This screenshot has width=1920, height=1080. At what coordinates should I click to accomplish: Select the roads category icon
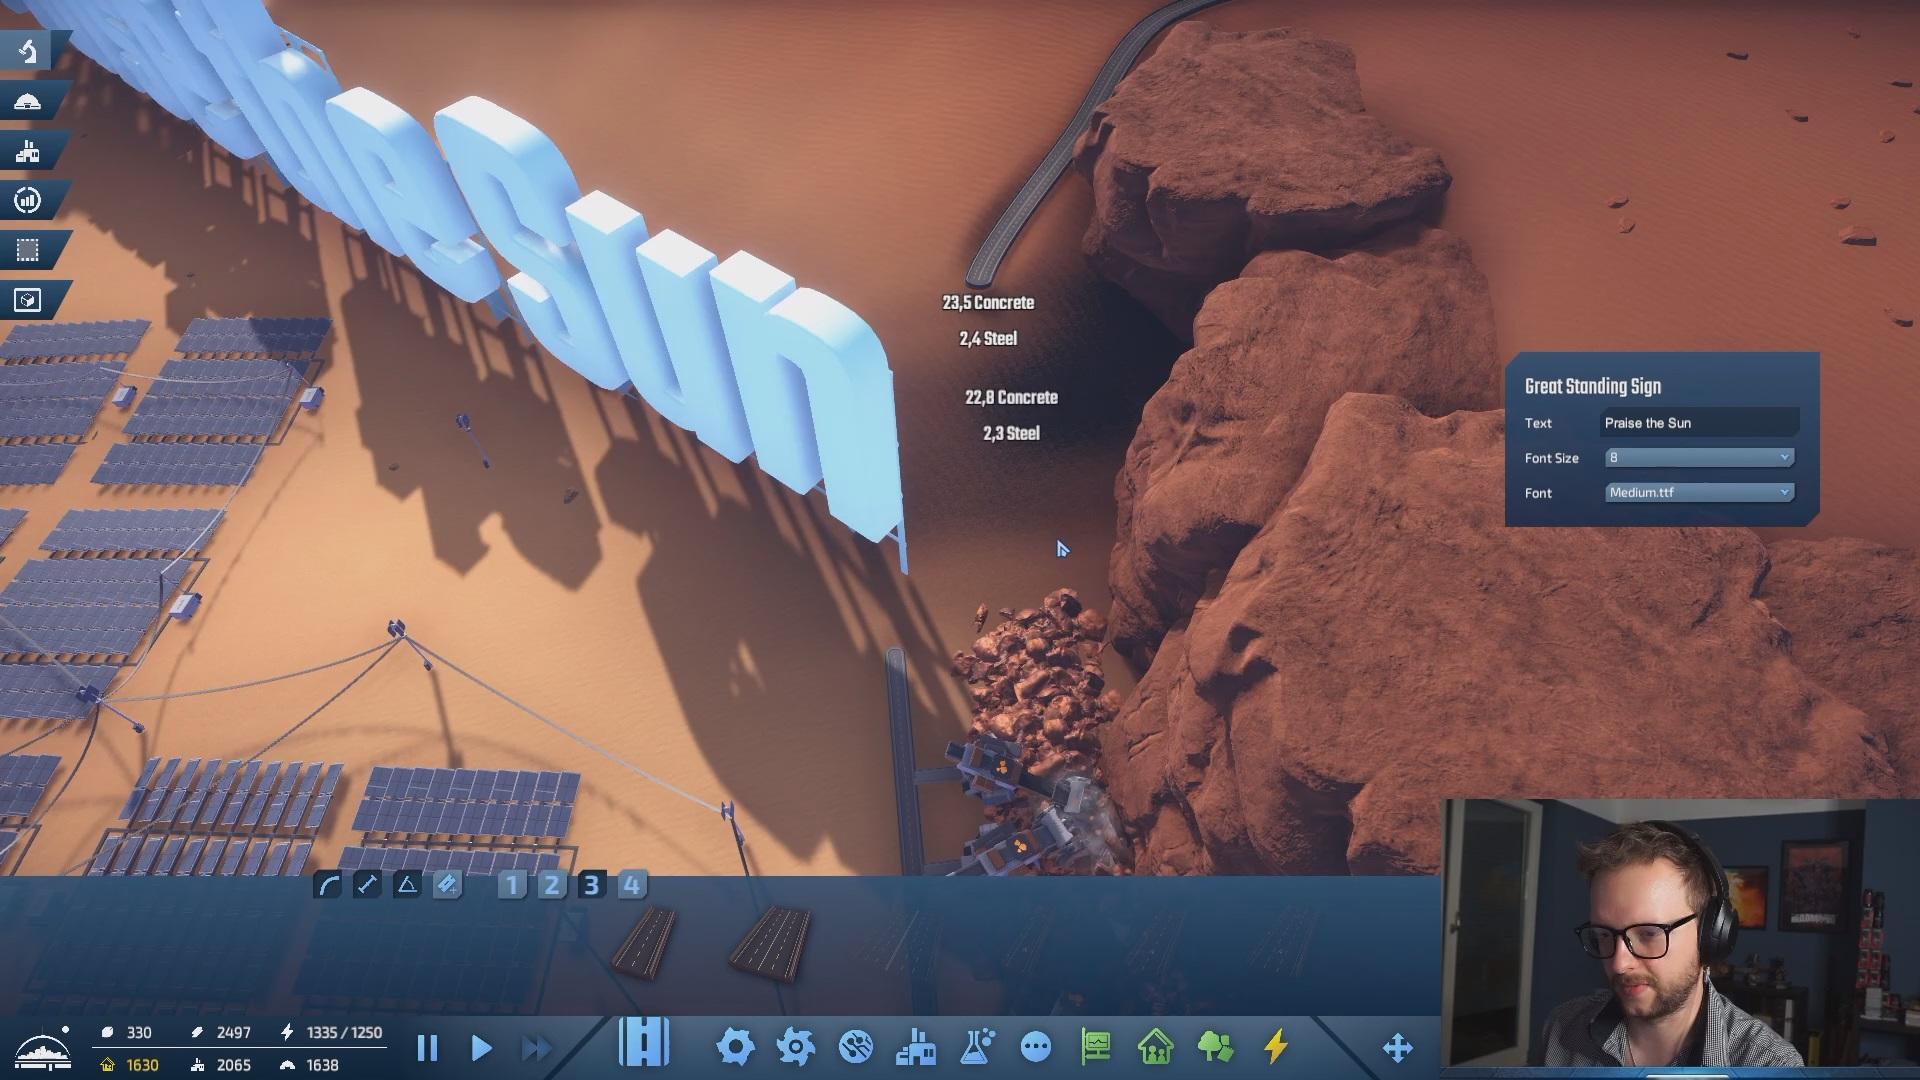[x=643, y=1044]
